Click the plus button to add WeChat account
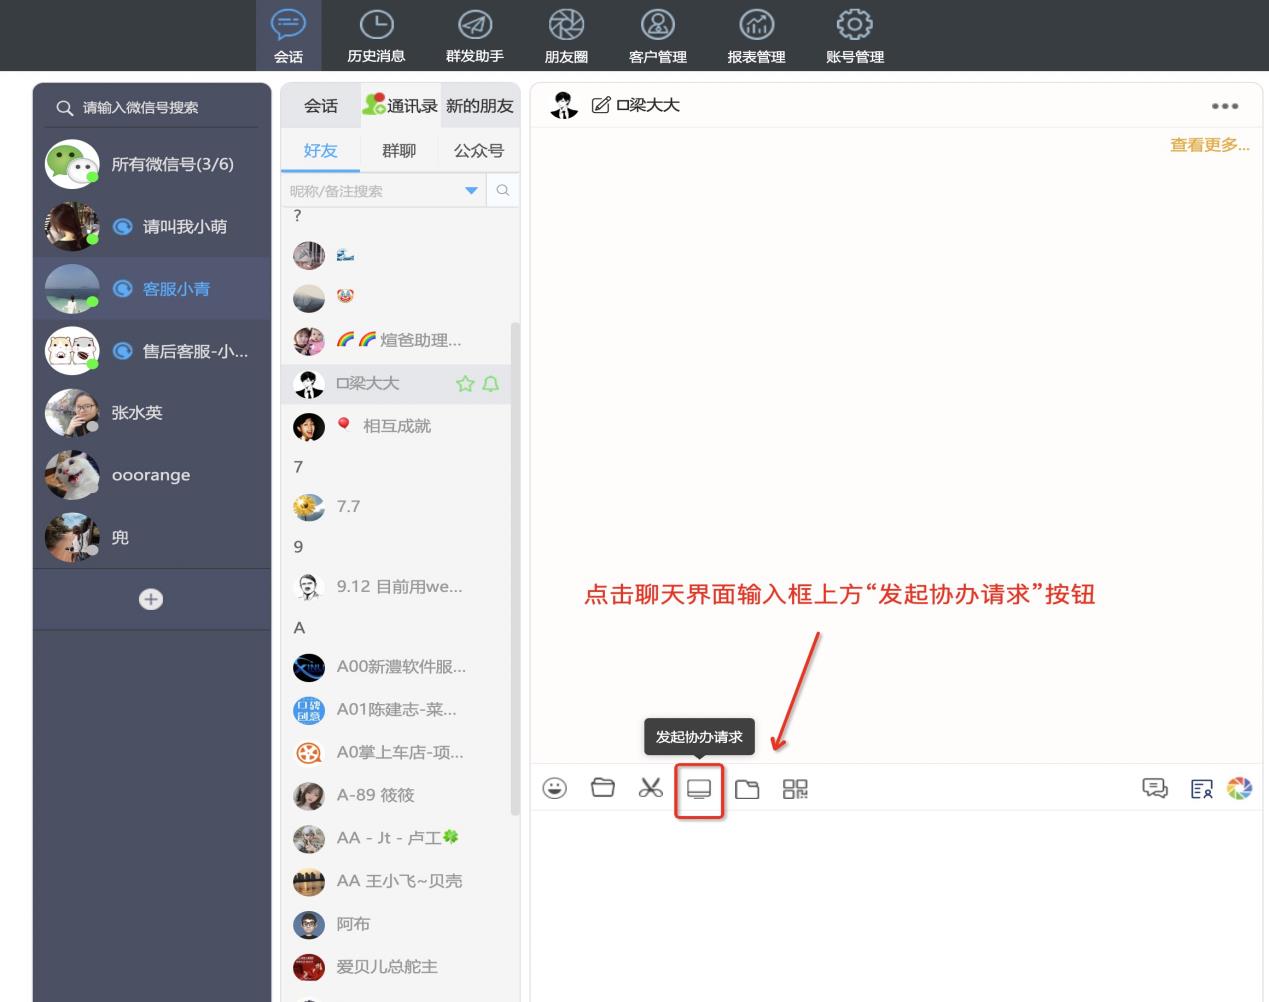Screen dimensions: 1269x1002 [151, 599]
